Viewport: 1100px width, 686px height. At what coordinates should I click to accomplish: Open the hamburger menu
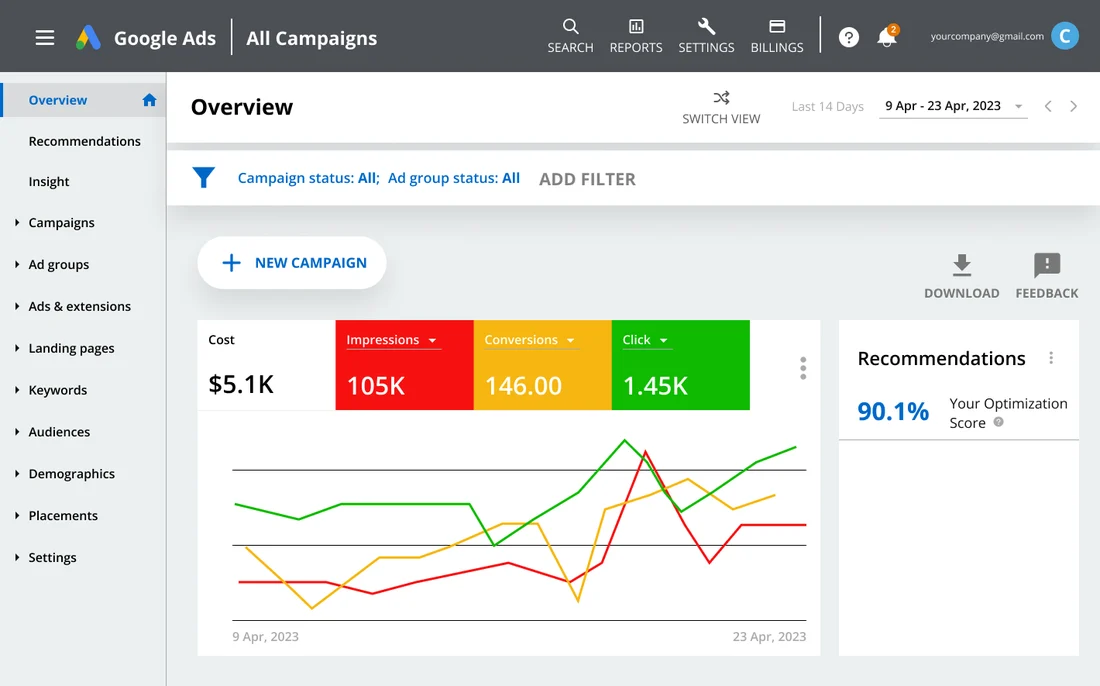click(x=45, y=37)
